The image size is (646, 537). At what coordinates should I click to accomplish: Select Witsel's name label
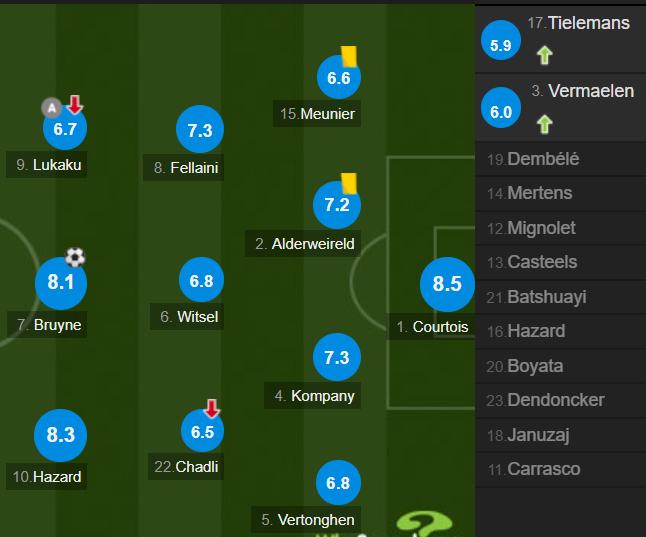coord(187,317)
